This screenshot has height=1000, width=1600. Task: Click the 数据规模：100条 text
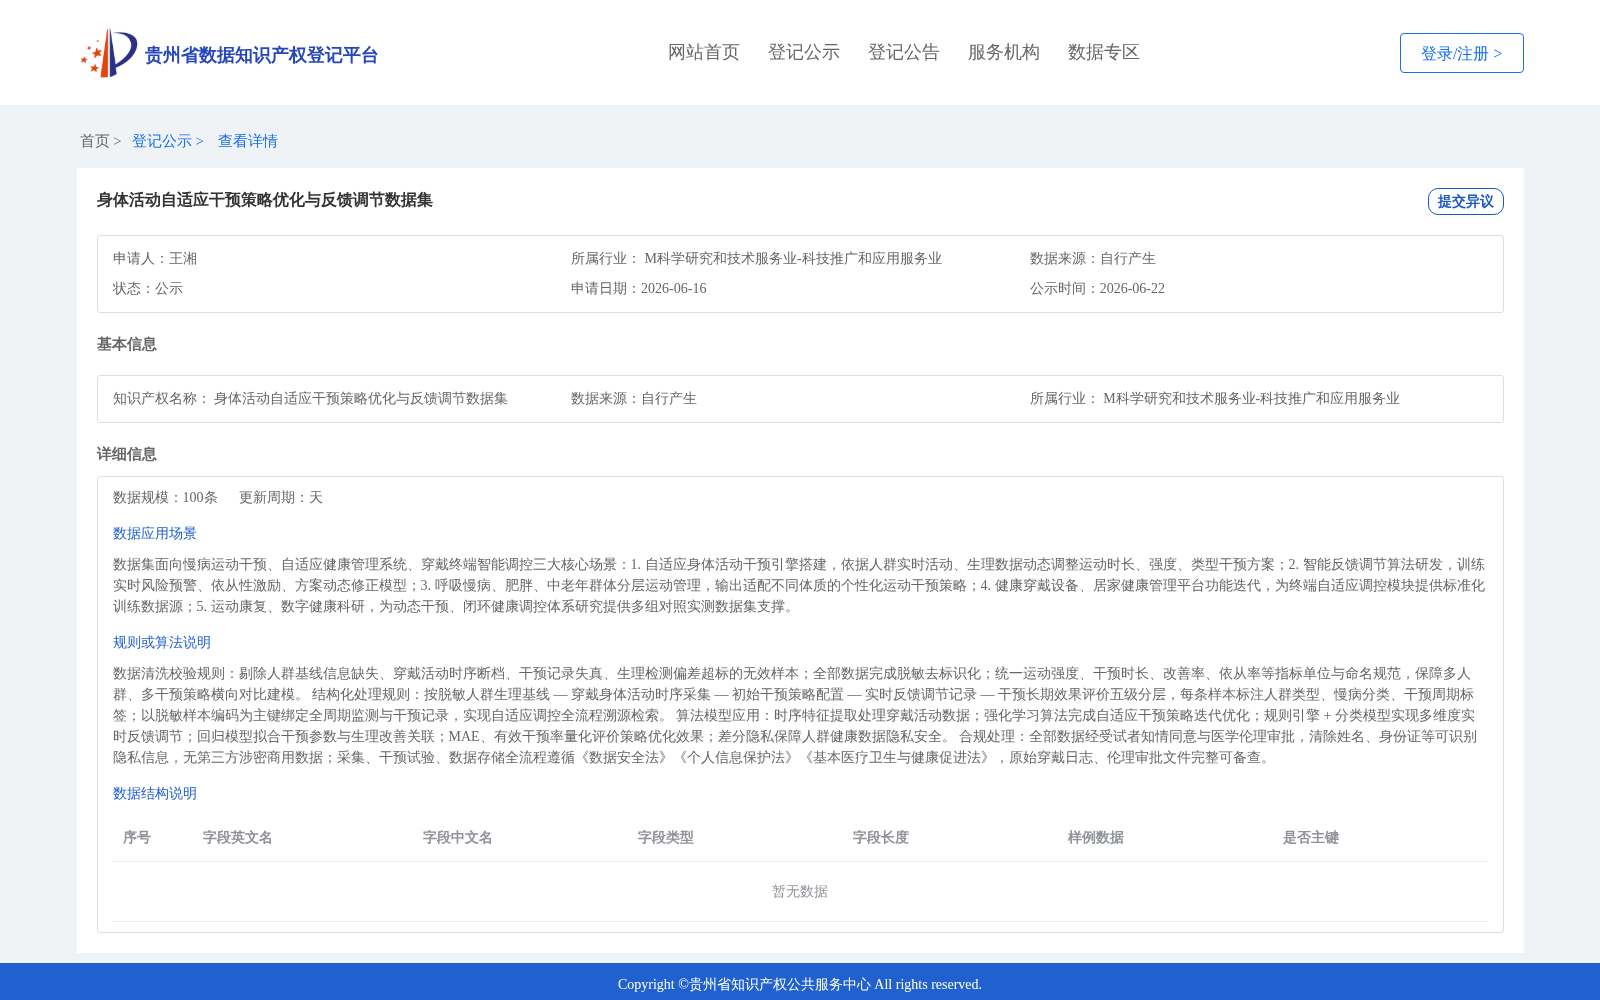165,497
